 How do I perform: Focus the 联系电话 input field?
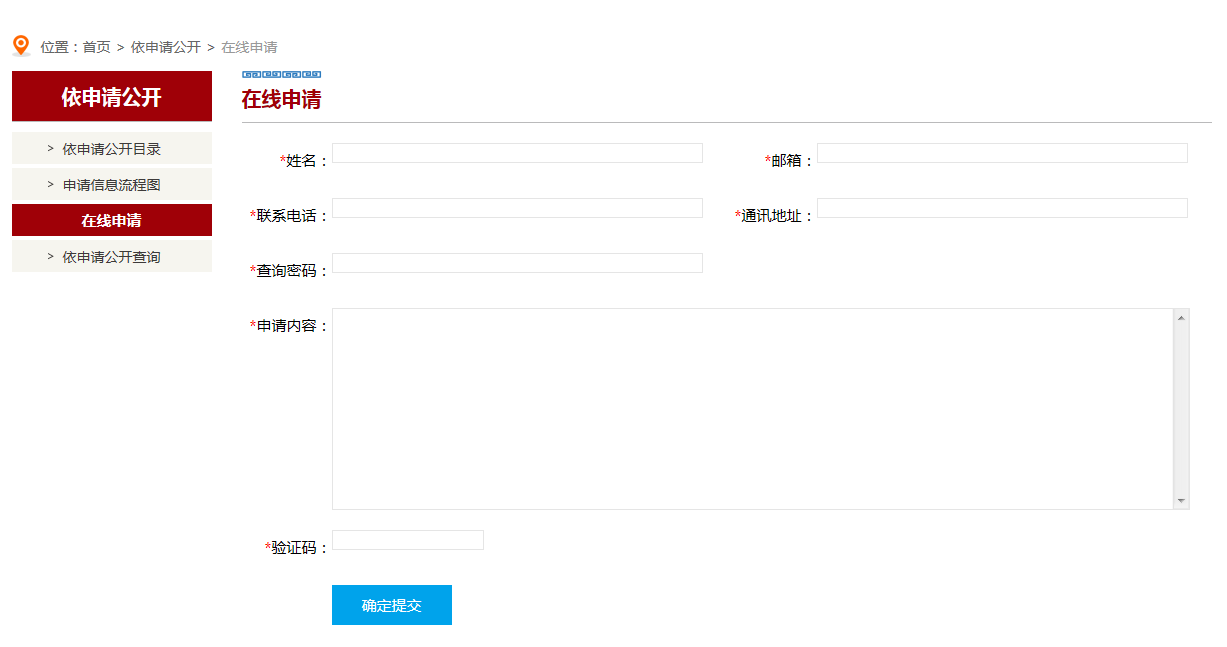pyautogui.click(x=517, y=208)
